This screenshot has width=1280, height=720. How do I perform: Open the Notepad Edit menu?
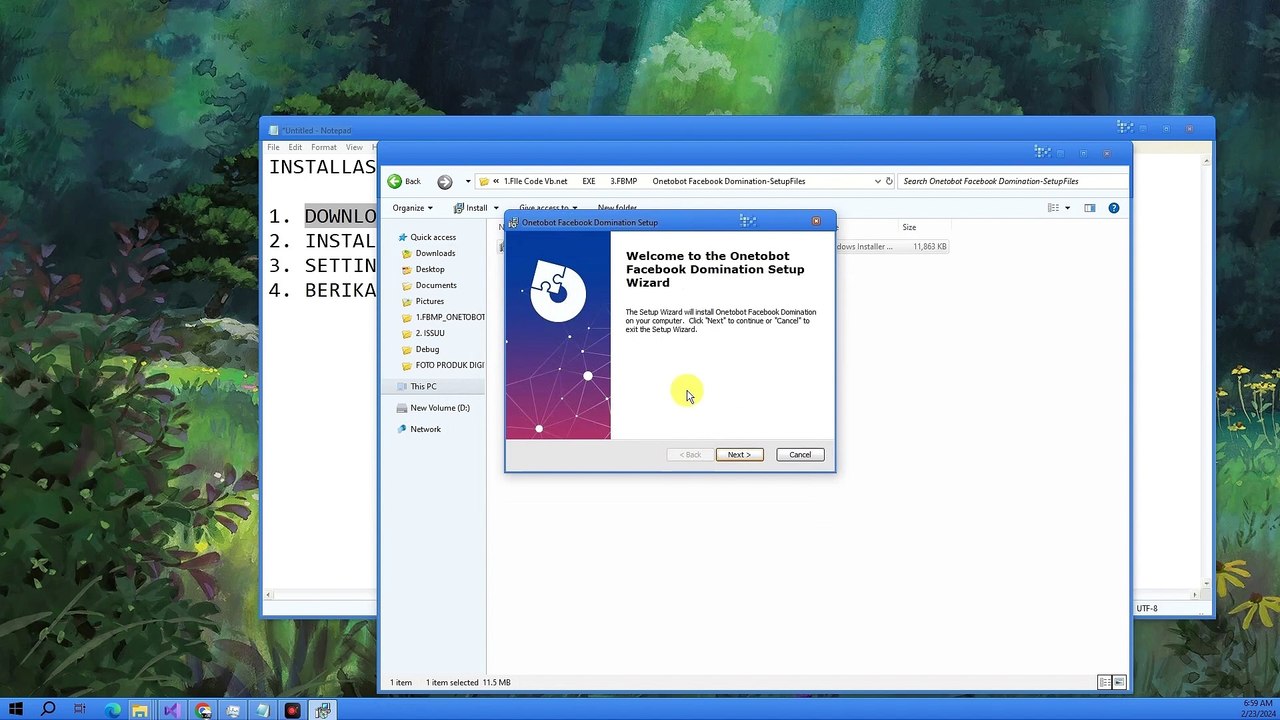(295, 147)
